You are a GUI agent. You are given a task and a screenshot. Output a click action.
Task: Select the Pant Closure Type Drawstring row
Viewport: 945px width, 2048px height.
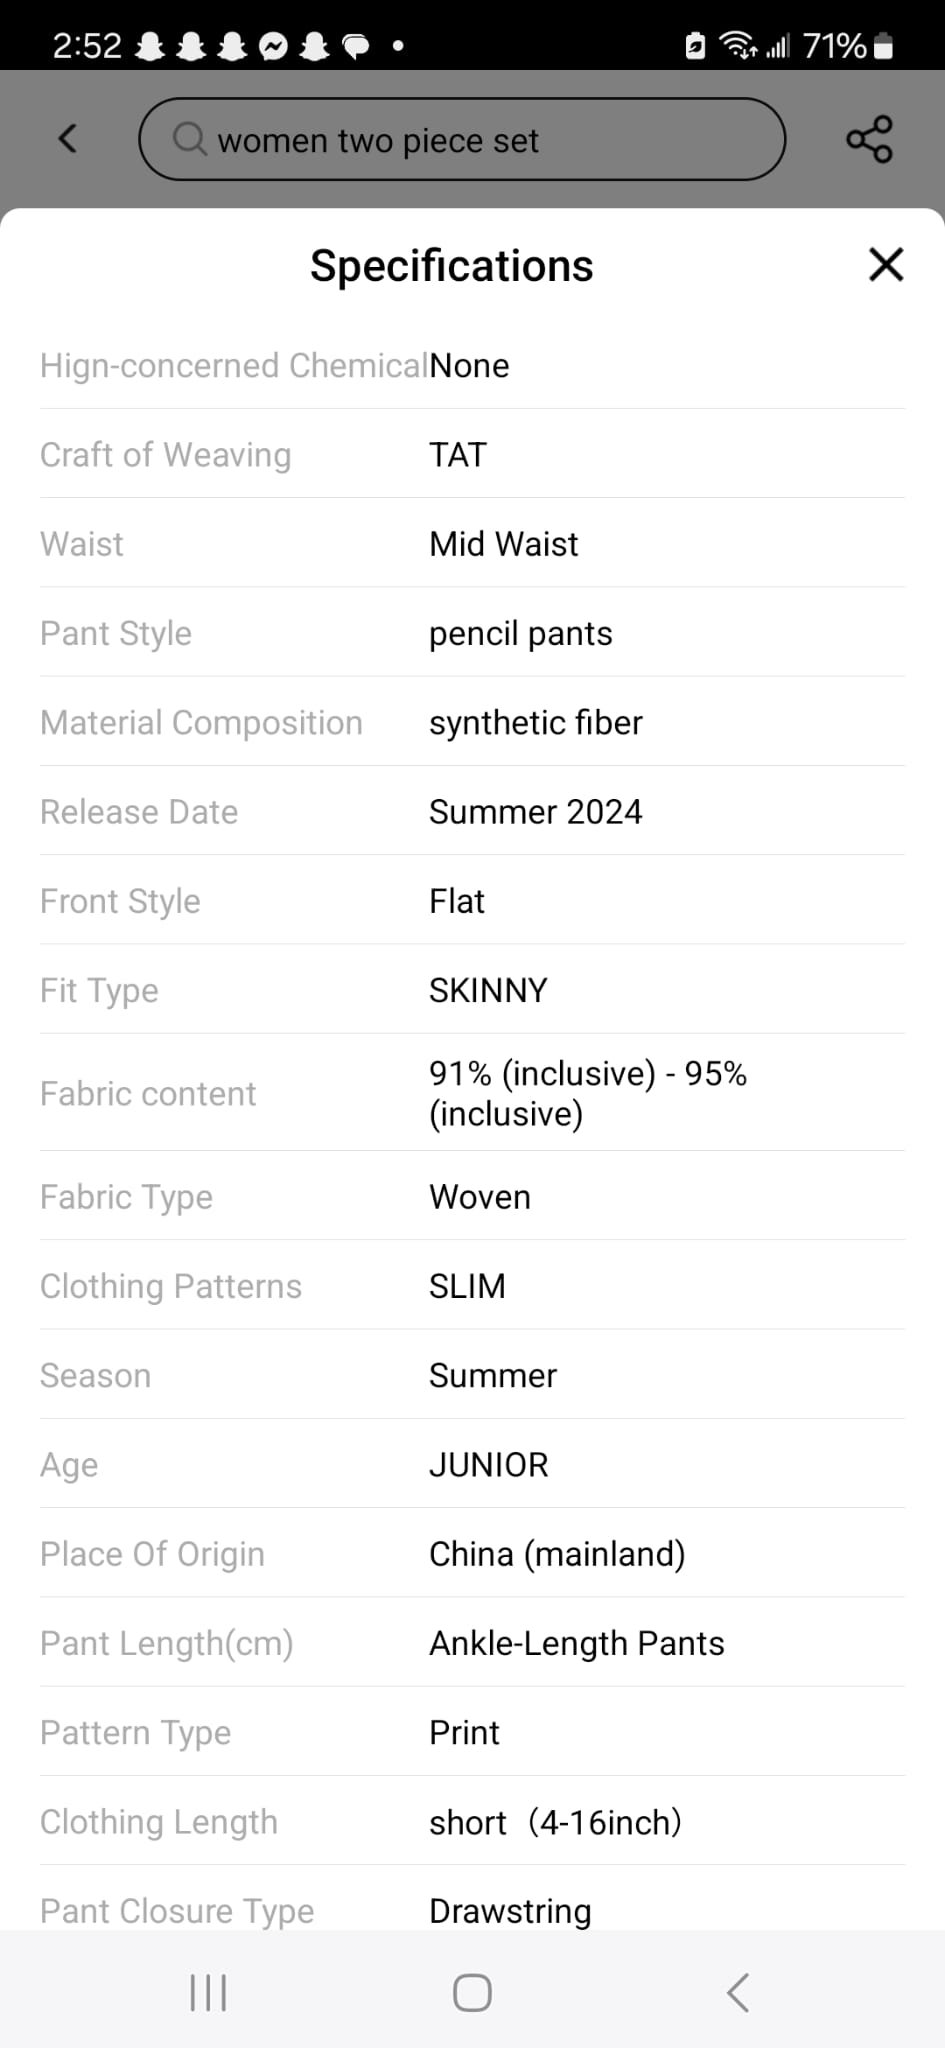[472, 1910]
